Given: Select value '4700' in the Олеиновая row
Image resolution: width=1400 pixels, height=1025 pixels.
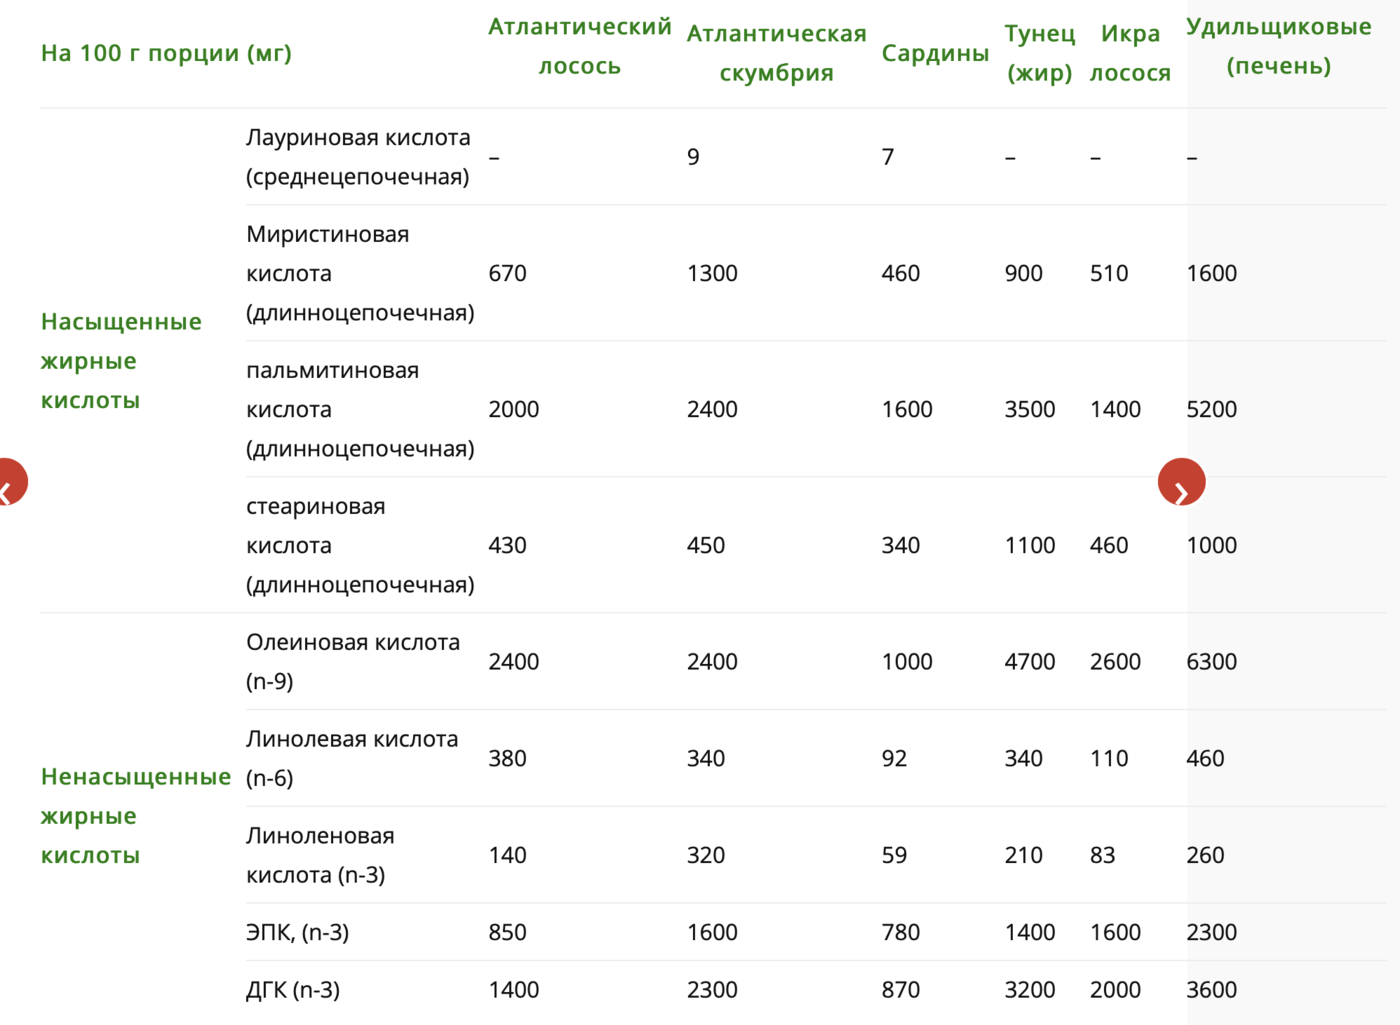Looking at the screenshot, I should 1030,662.
